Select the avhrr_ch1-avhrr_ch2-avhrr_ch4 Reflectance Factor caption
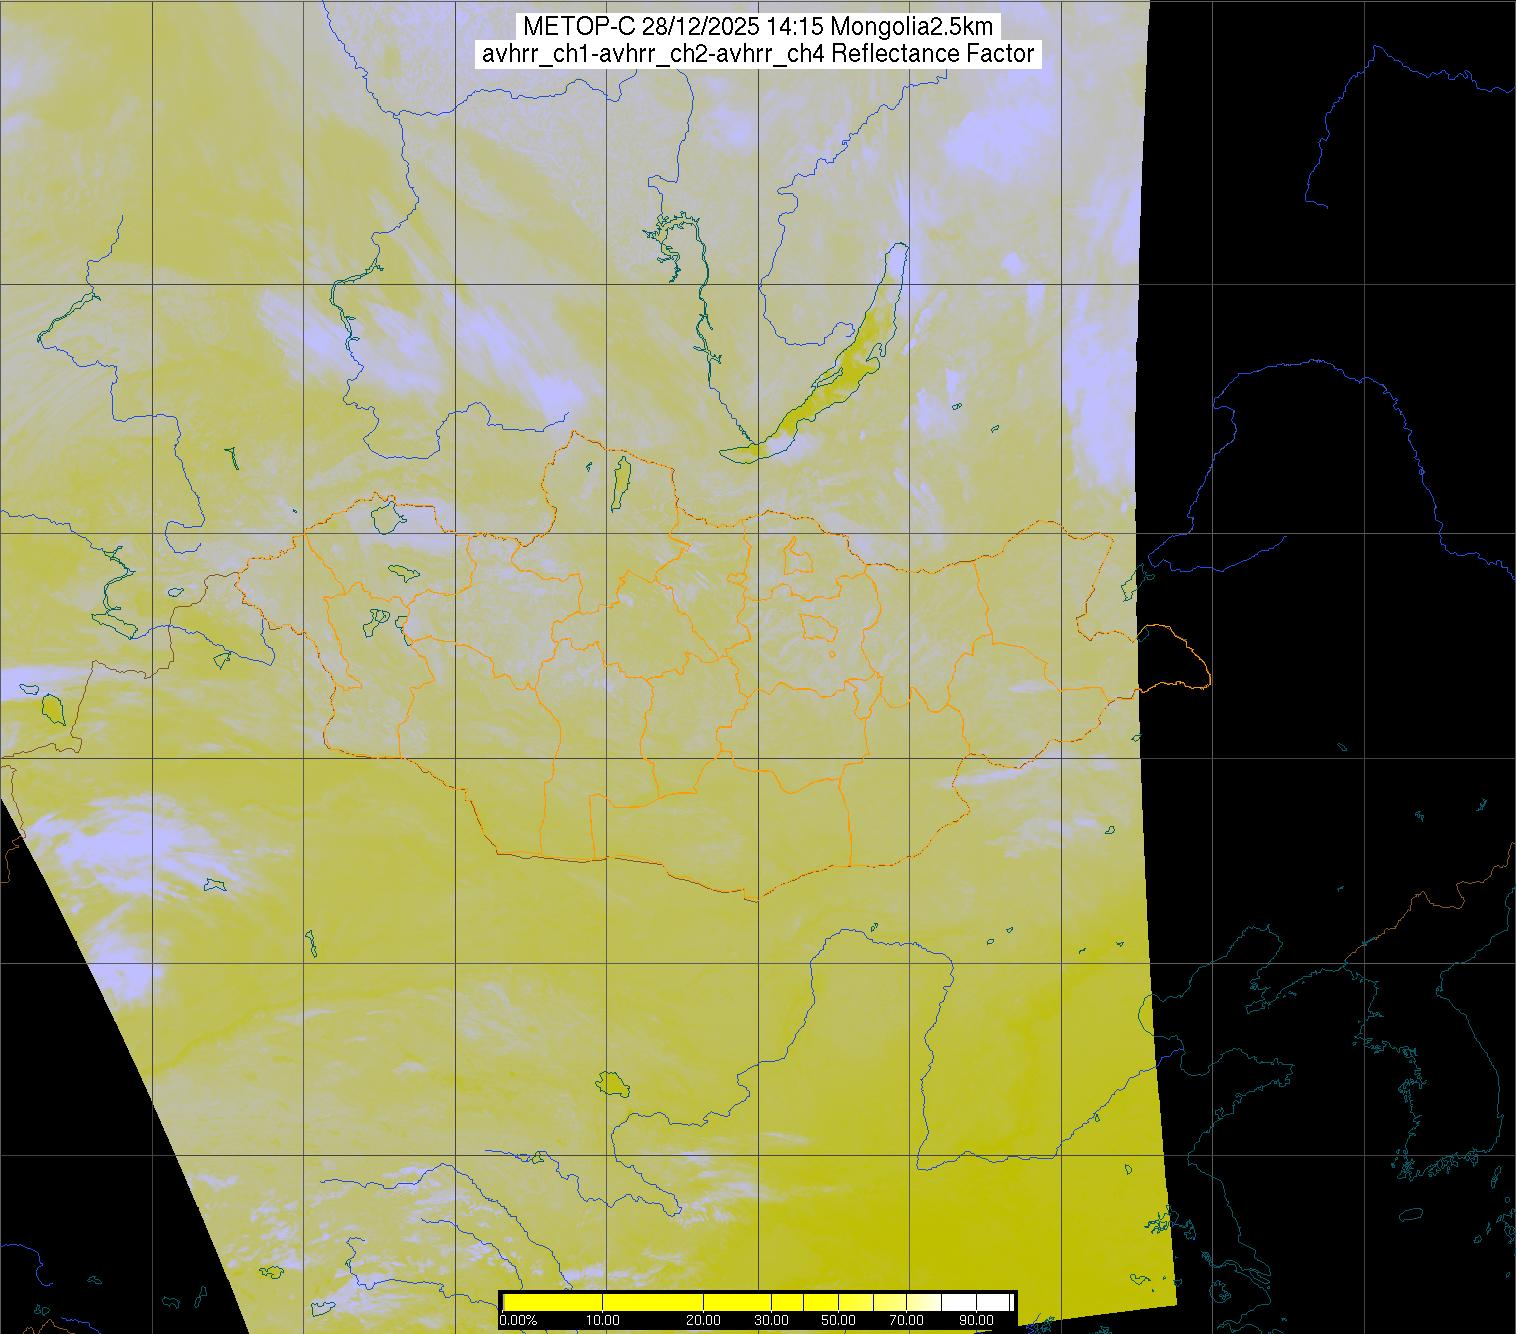 tap(758, 54)
